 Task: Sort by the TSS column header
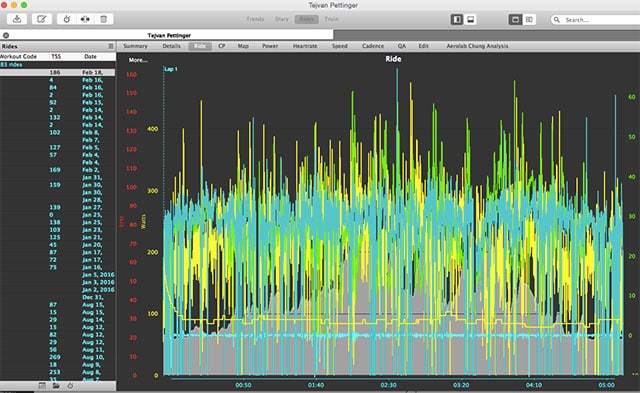(x=56, y=56)
